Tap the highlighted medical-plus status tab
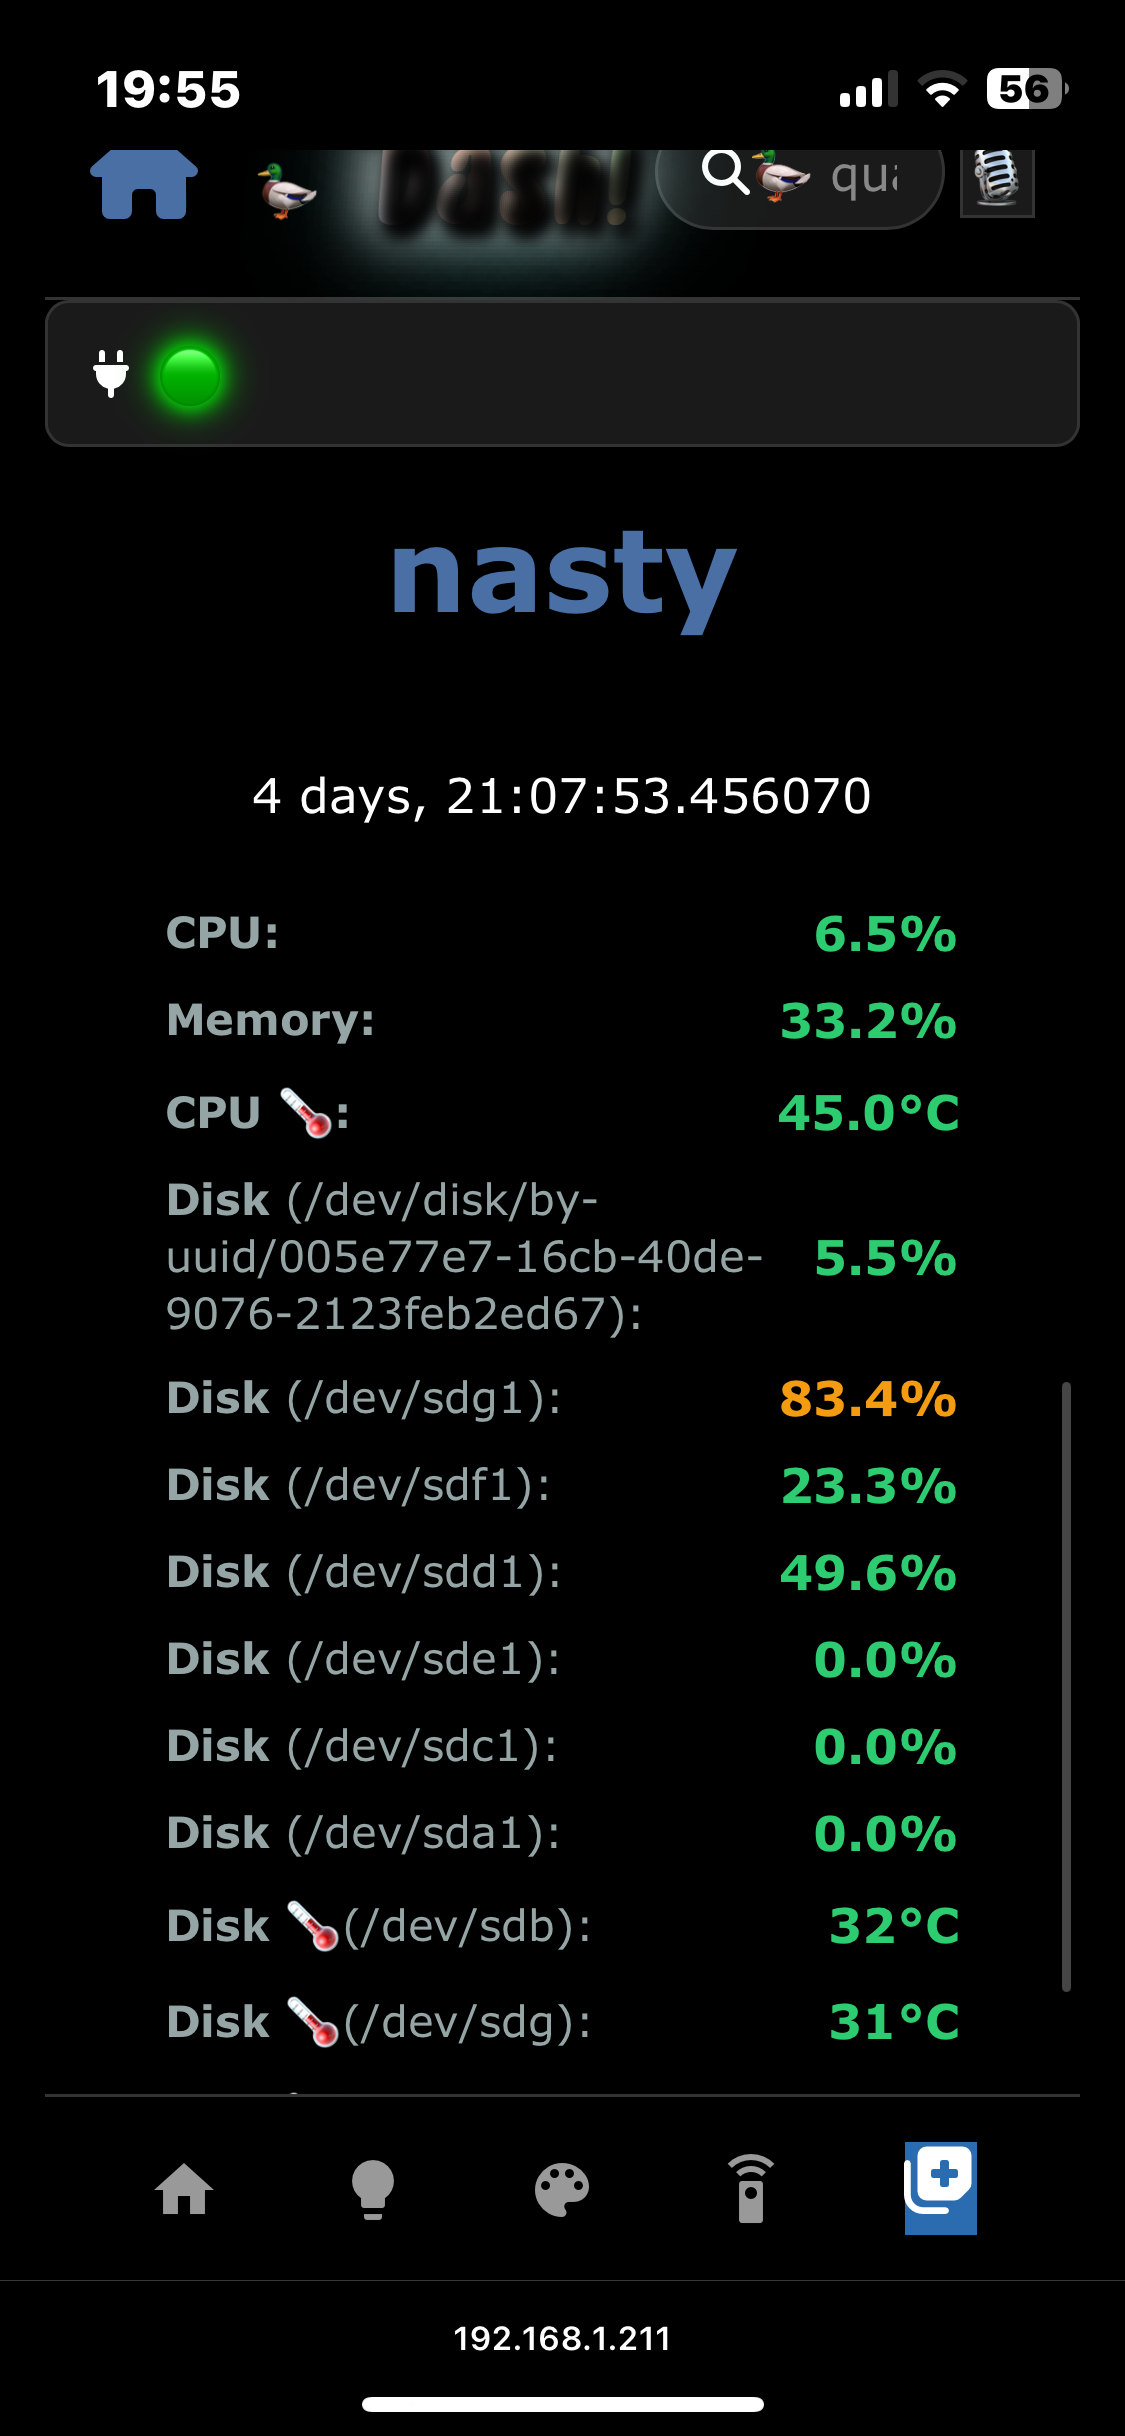This screenshot has width=1125, height=2436. coord(940,2188)
